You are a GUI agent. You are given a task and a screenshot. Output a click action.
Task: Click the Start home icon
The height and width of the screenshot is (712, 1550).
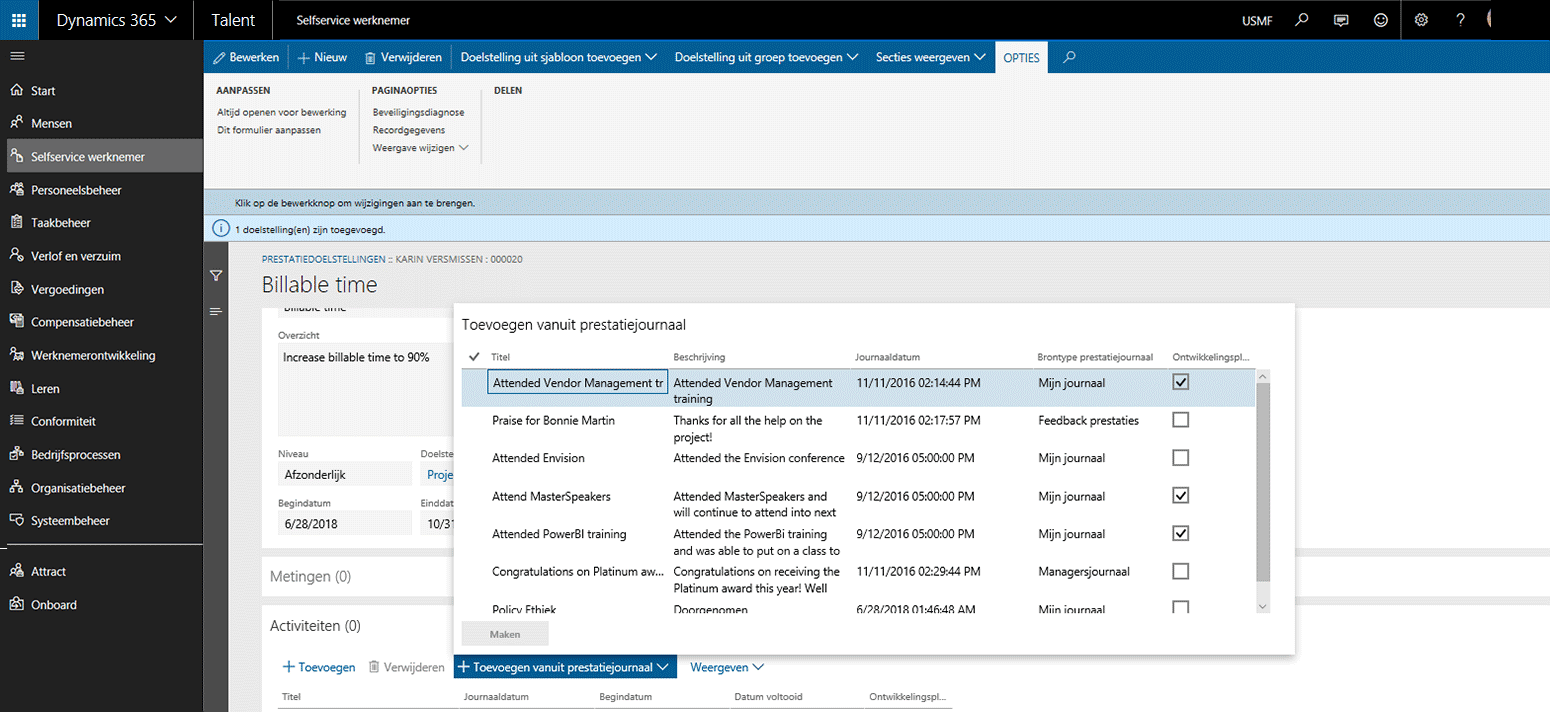(x=16, y=90)
